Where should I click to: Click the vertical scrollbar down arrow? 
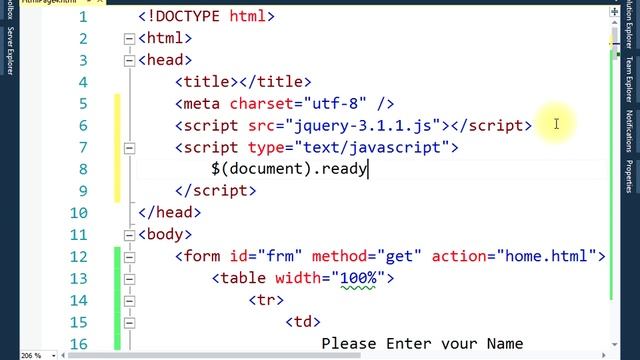[x=614, y=345]
